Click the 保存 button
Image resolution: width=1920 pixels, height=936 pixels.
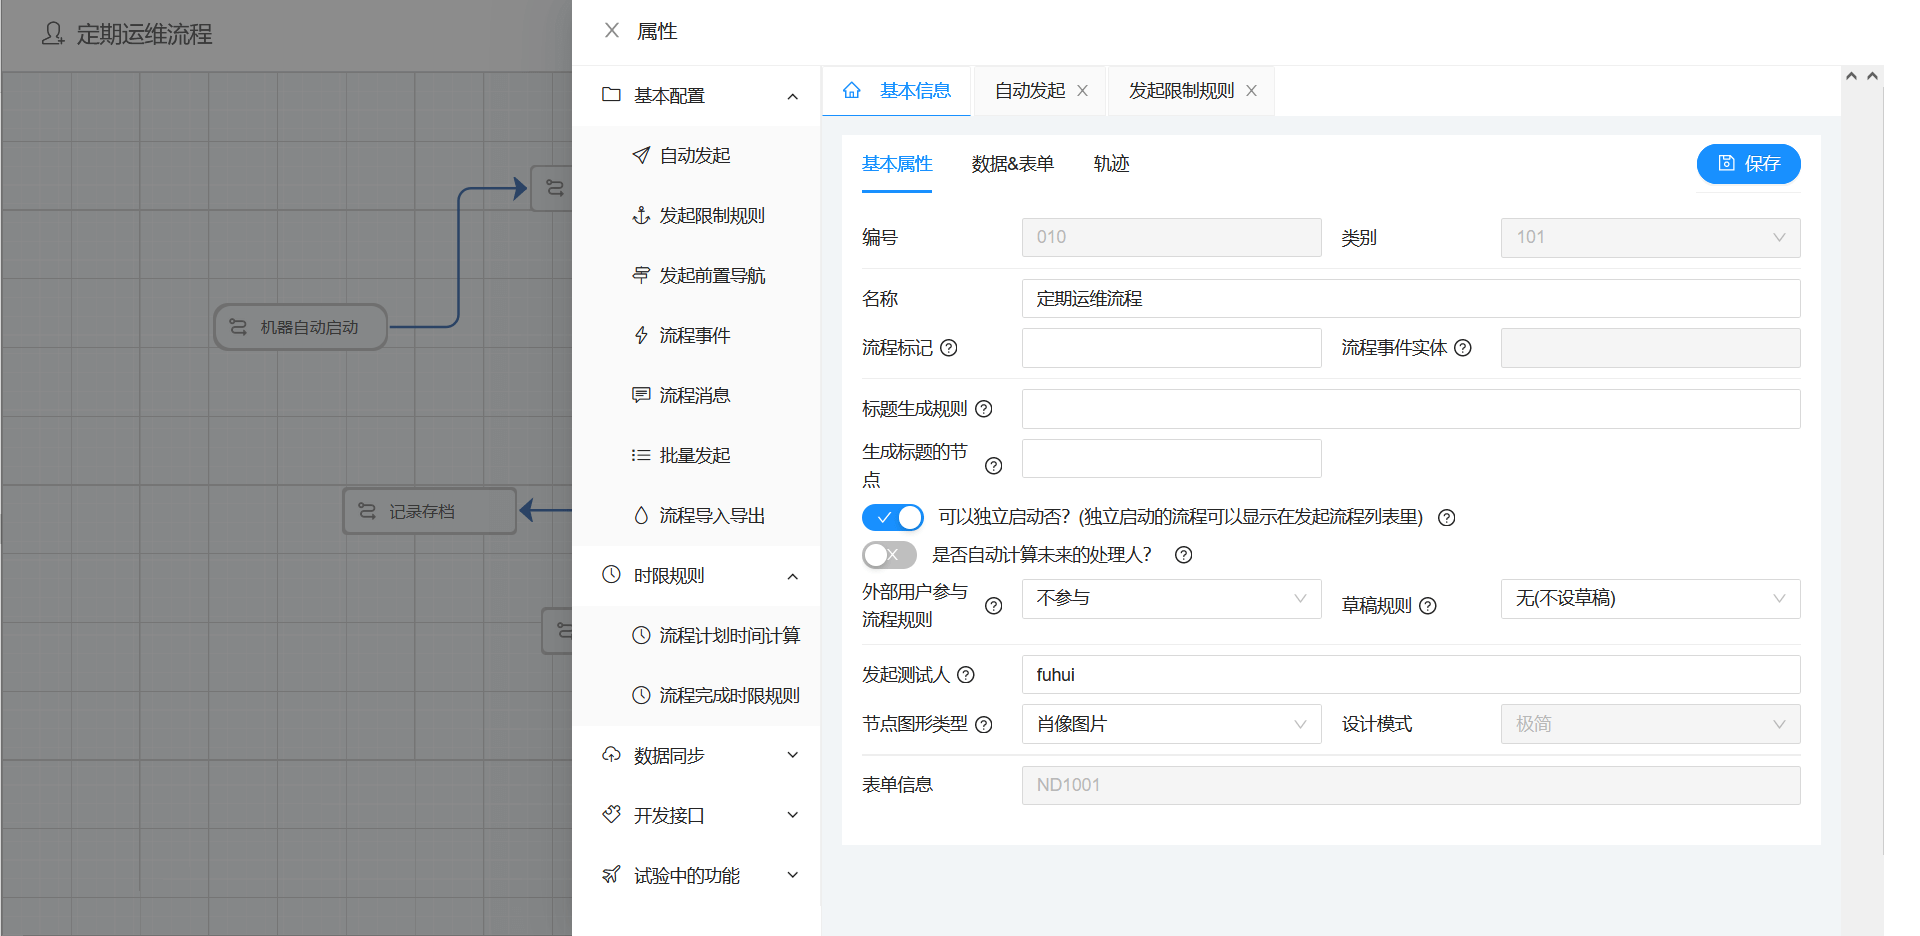point(1748,163)
